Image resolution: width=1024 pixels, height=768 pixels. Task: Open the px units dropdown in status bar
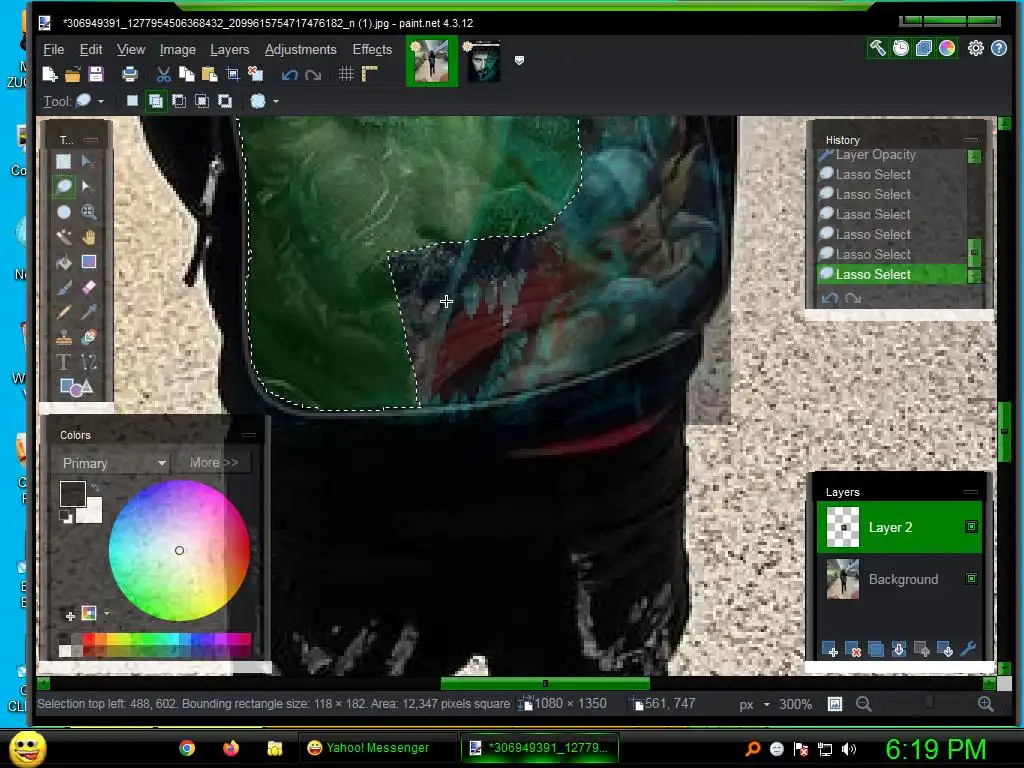point(767,705)
